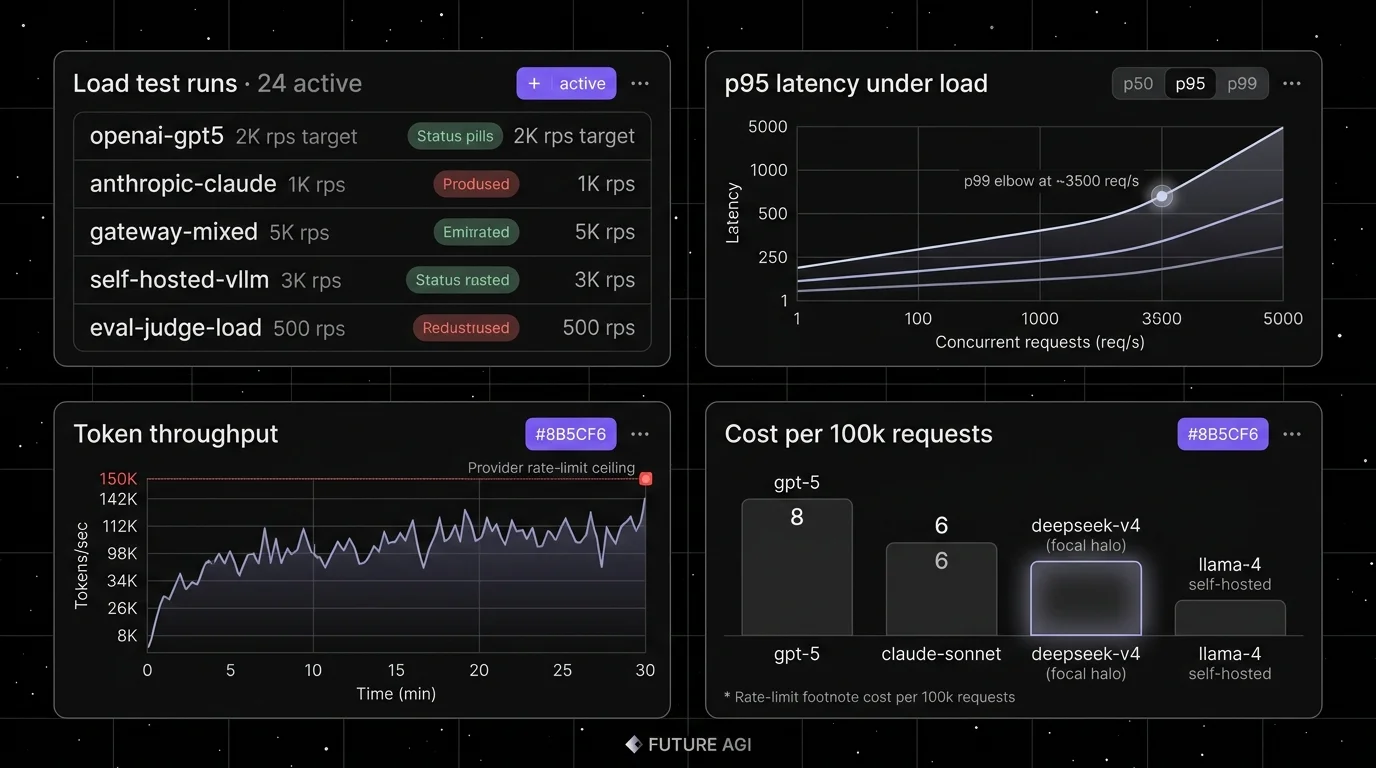Click the '24 active' count text
This screenshot has height=768, width=1376.
coord(310,84)
